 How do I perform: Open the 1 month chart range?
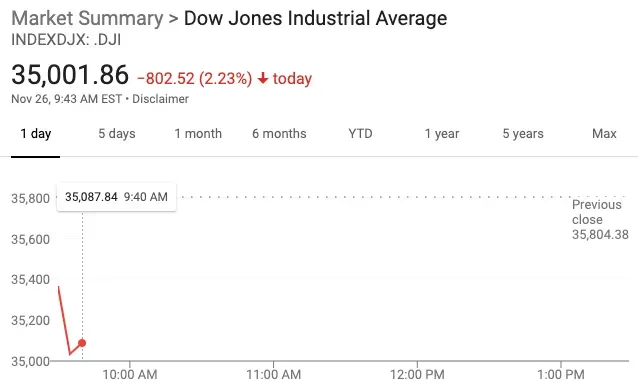pyautogui.click(x=198, y=133)
